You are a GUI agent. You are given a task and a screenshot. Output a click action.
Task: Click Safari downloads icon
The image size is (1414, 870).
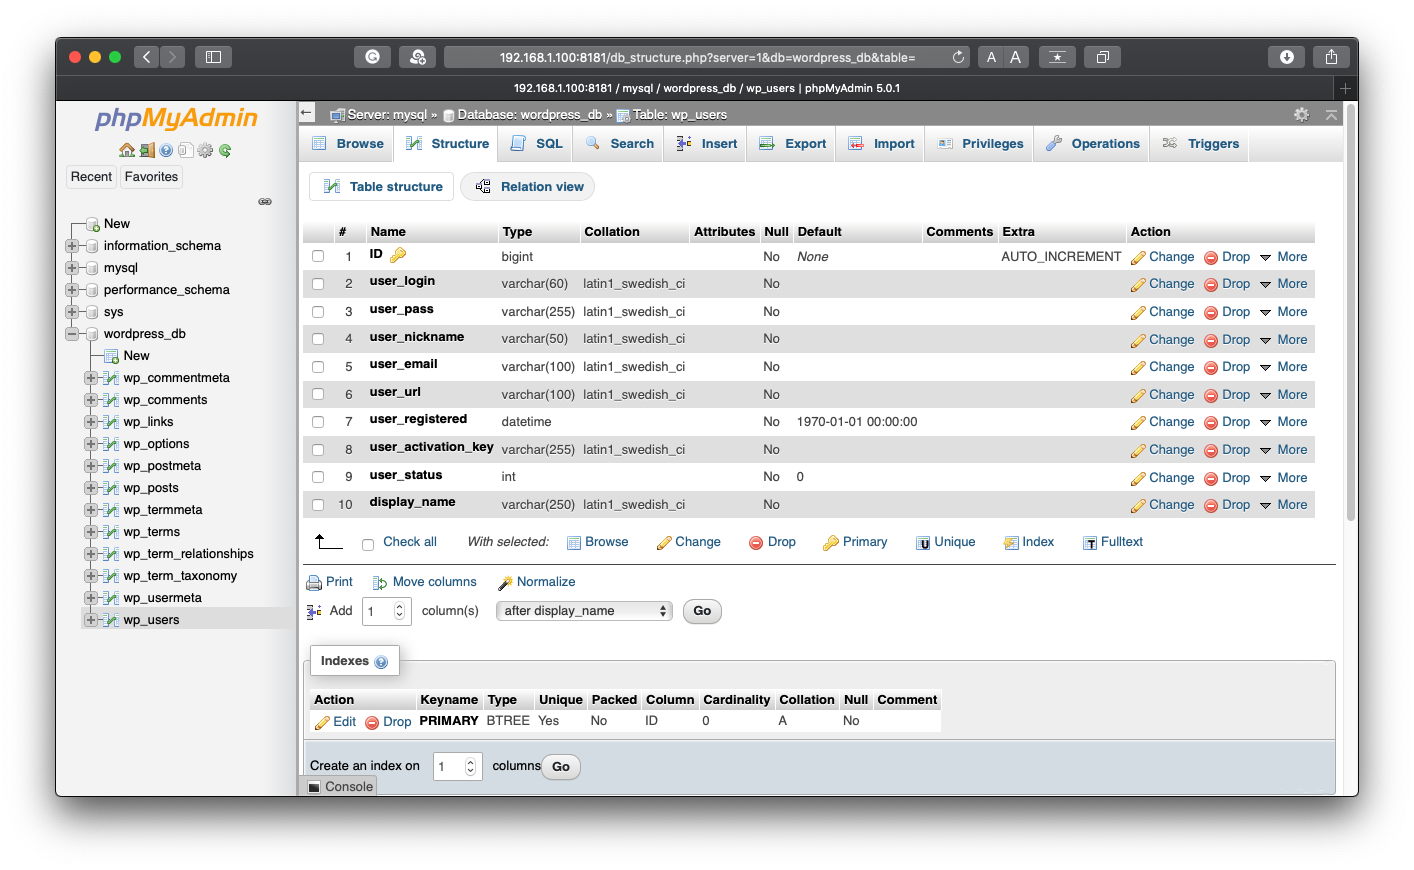point(1287,57)
